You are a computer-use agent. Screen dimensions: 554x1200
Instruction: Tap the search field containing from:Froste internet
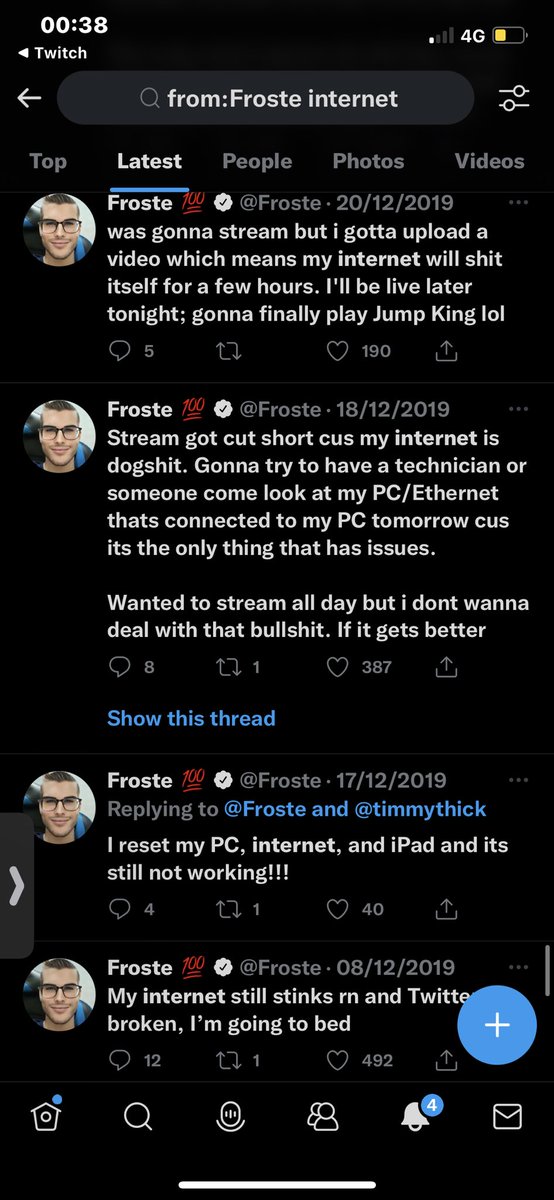[265, 98]
